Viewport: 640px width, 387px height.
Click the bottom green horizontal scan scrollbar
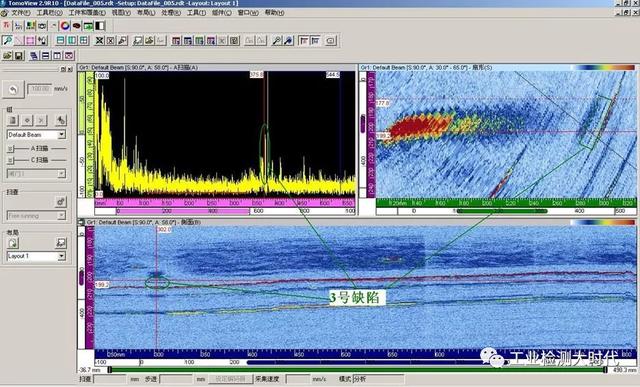point(357,369)
